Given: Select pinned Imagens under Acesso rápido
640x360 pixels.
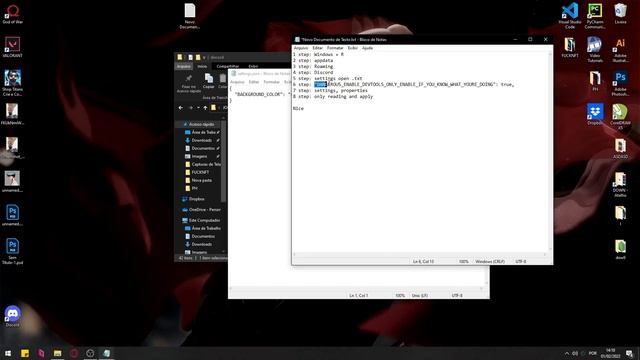Looking at the screenshot, I should 200,156.
